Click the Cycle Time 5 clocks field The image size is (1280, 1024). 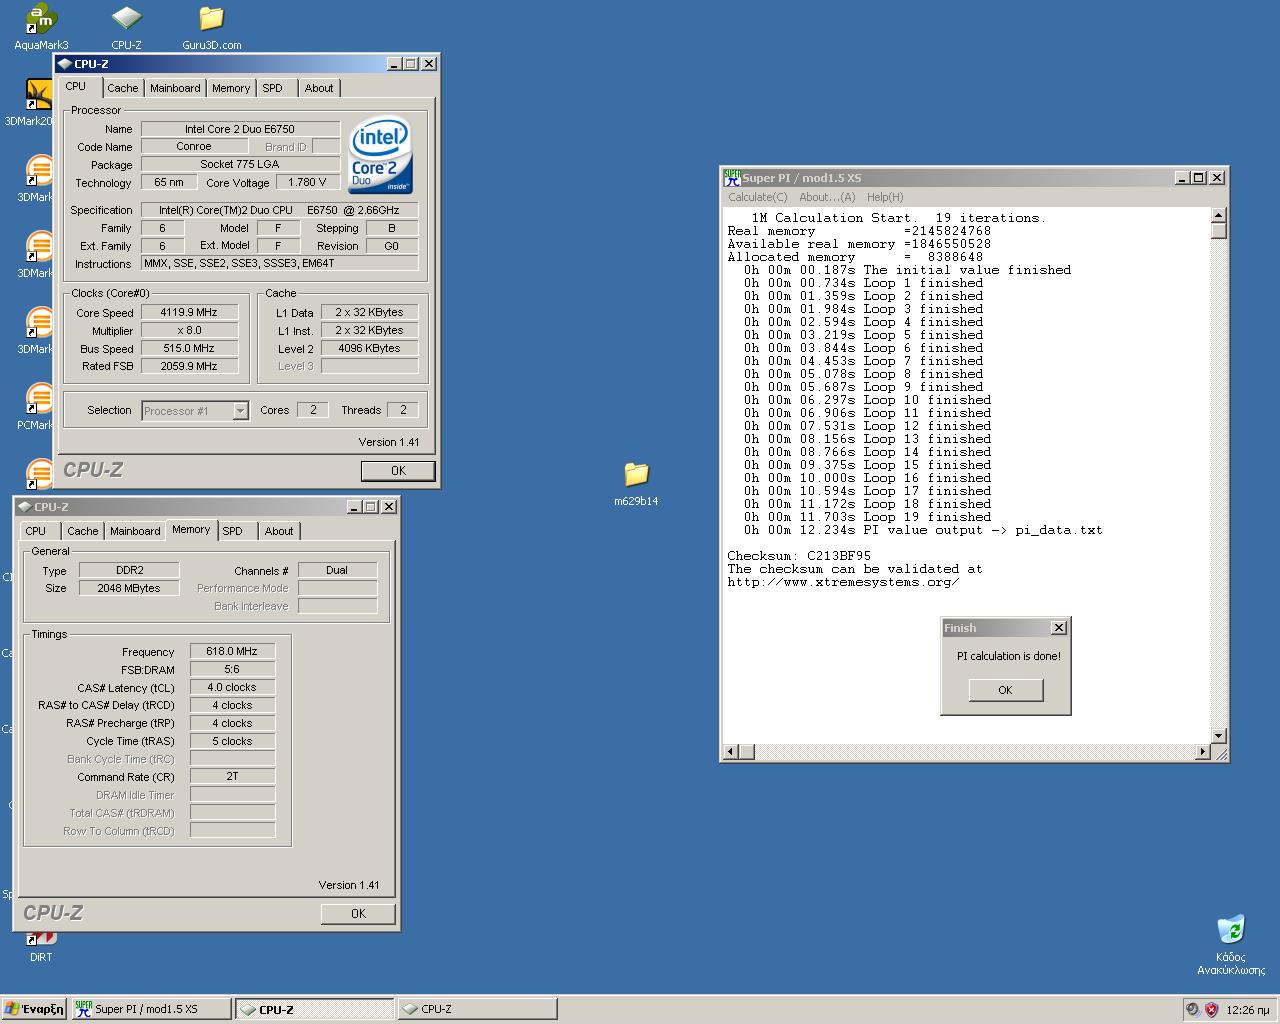(232, 741)
